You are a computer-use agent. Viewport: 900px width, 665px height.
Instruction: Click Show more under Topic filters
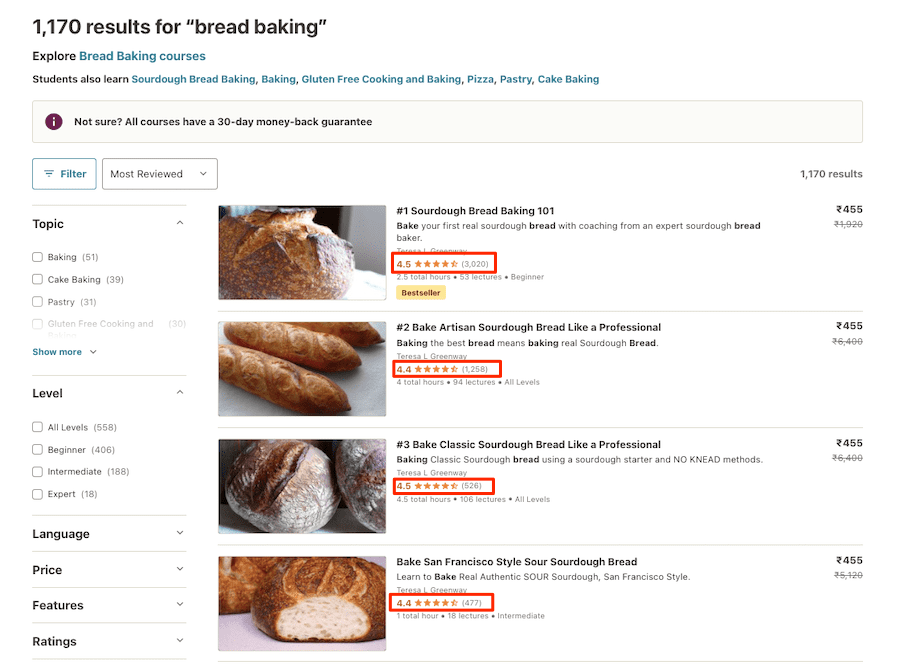(x=57, y=351)
